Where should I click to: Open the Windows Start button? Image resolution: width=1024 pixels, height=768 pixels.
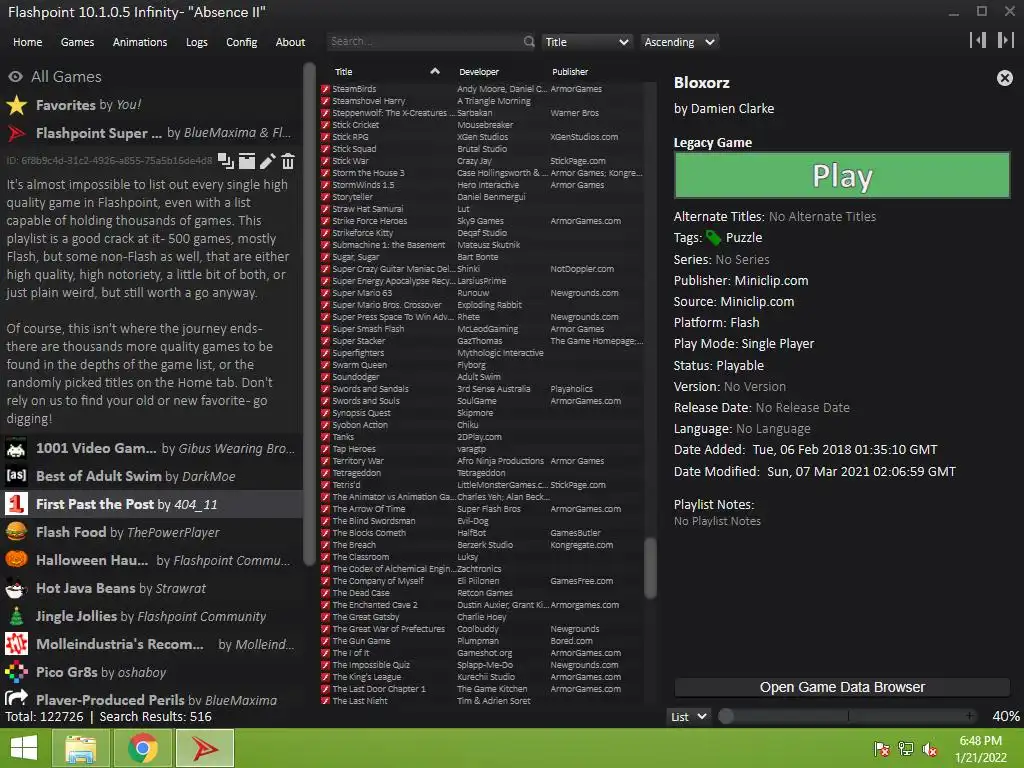click(x=24, y=748)
